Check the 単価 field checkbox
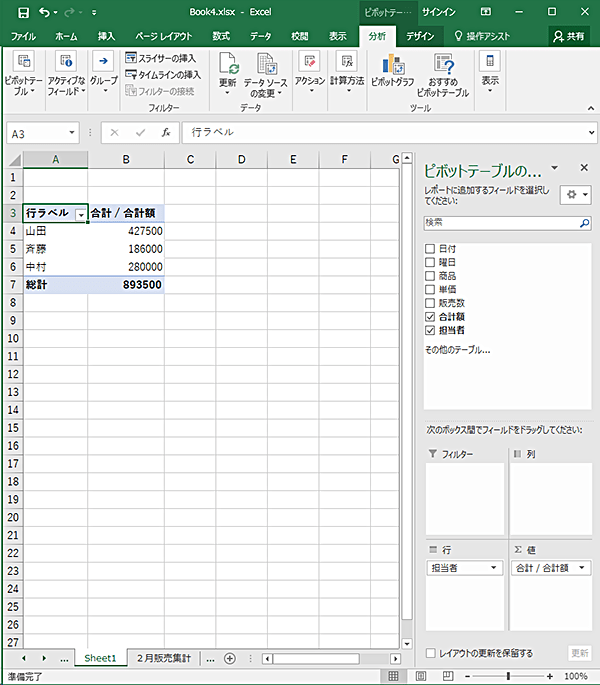This screenshot has width=600, height=685. click(430, 289)
